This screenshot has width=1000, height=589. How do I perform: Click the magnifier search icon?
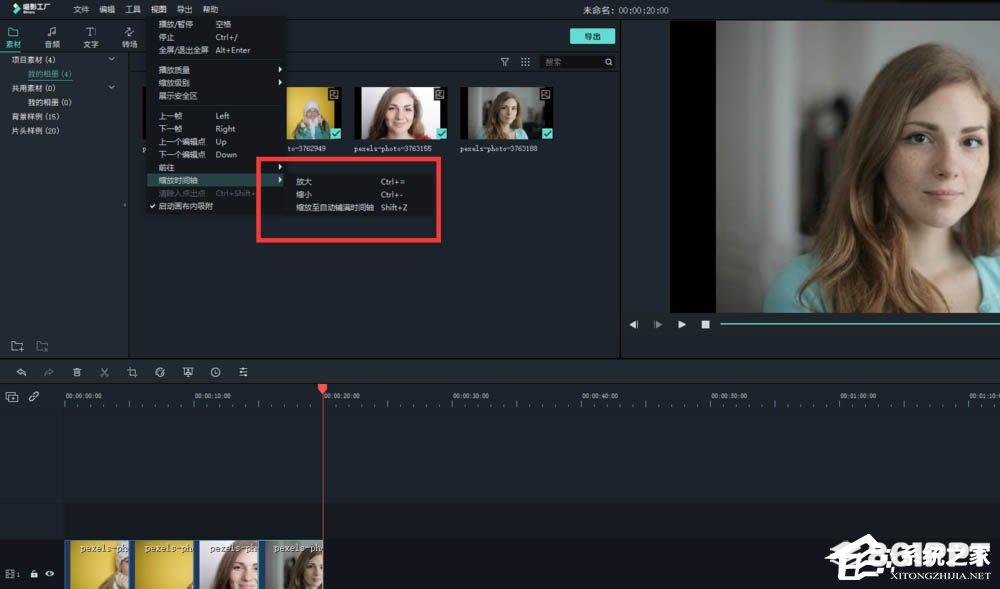[608, 62]
